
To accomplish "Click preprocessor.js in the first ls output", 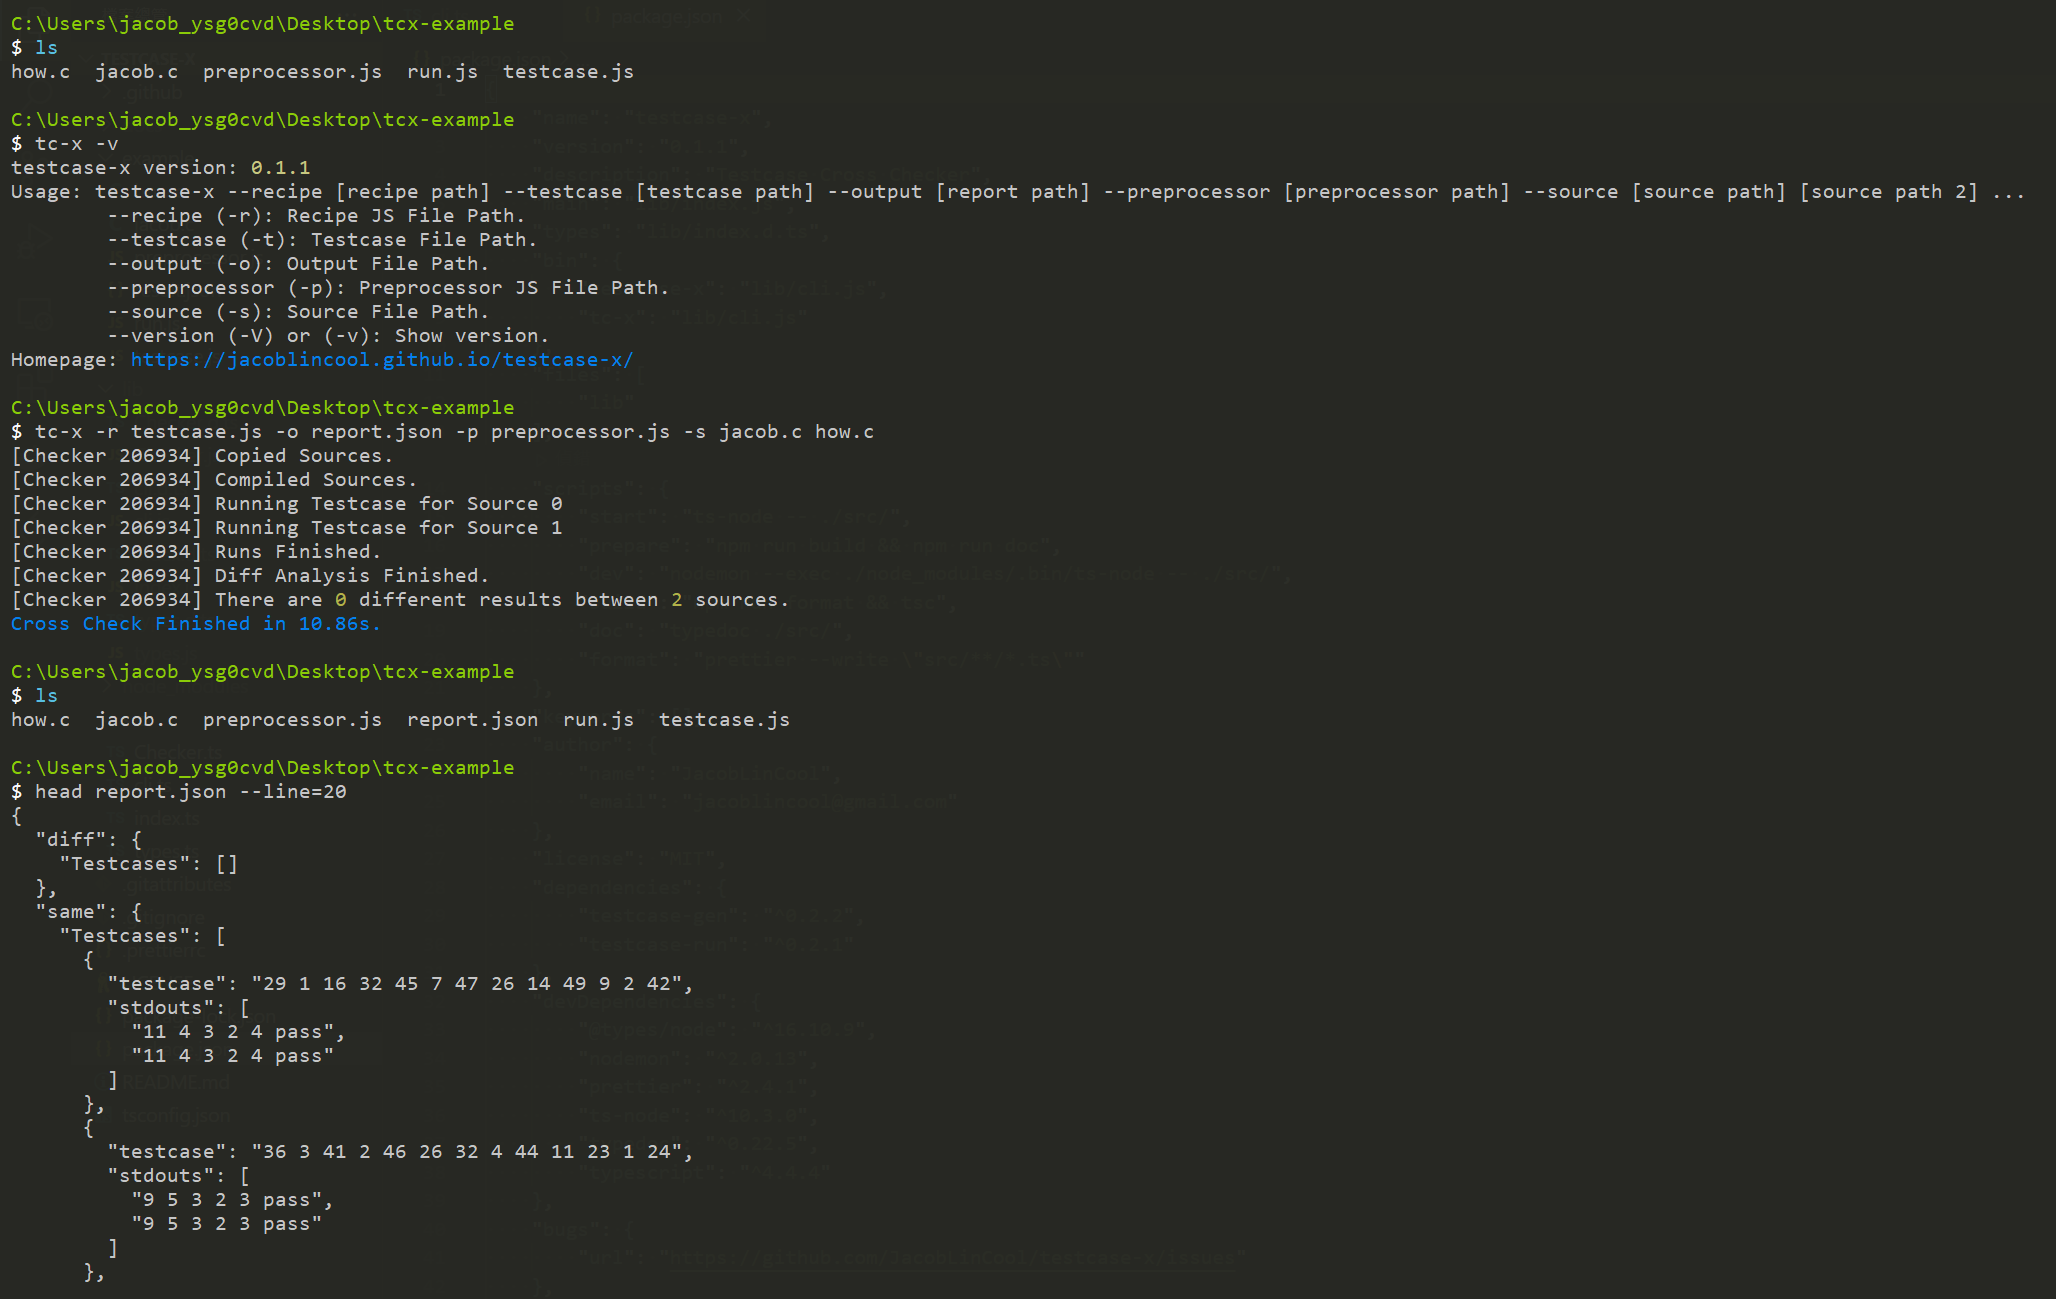I will click(292, 72).
